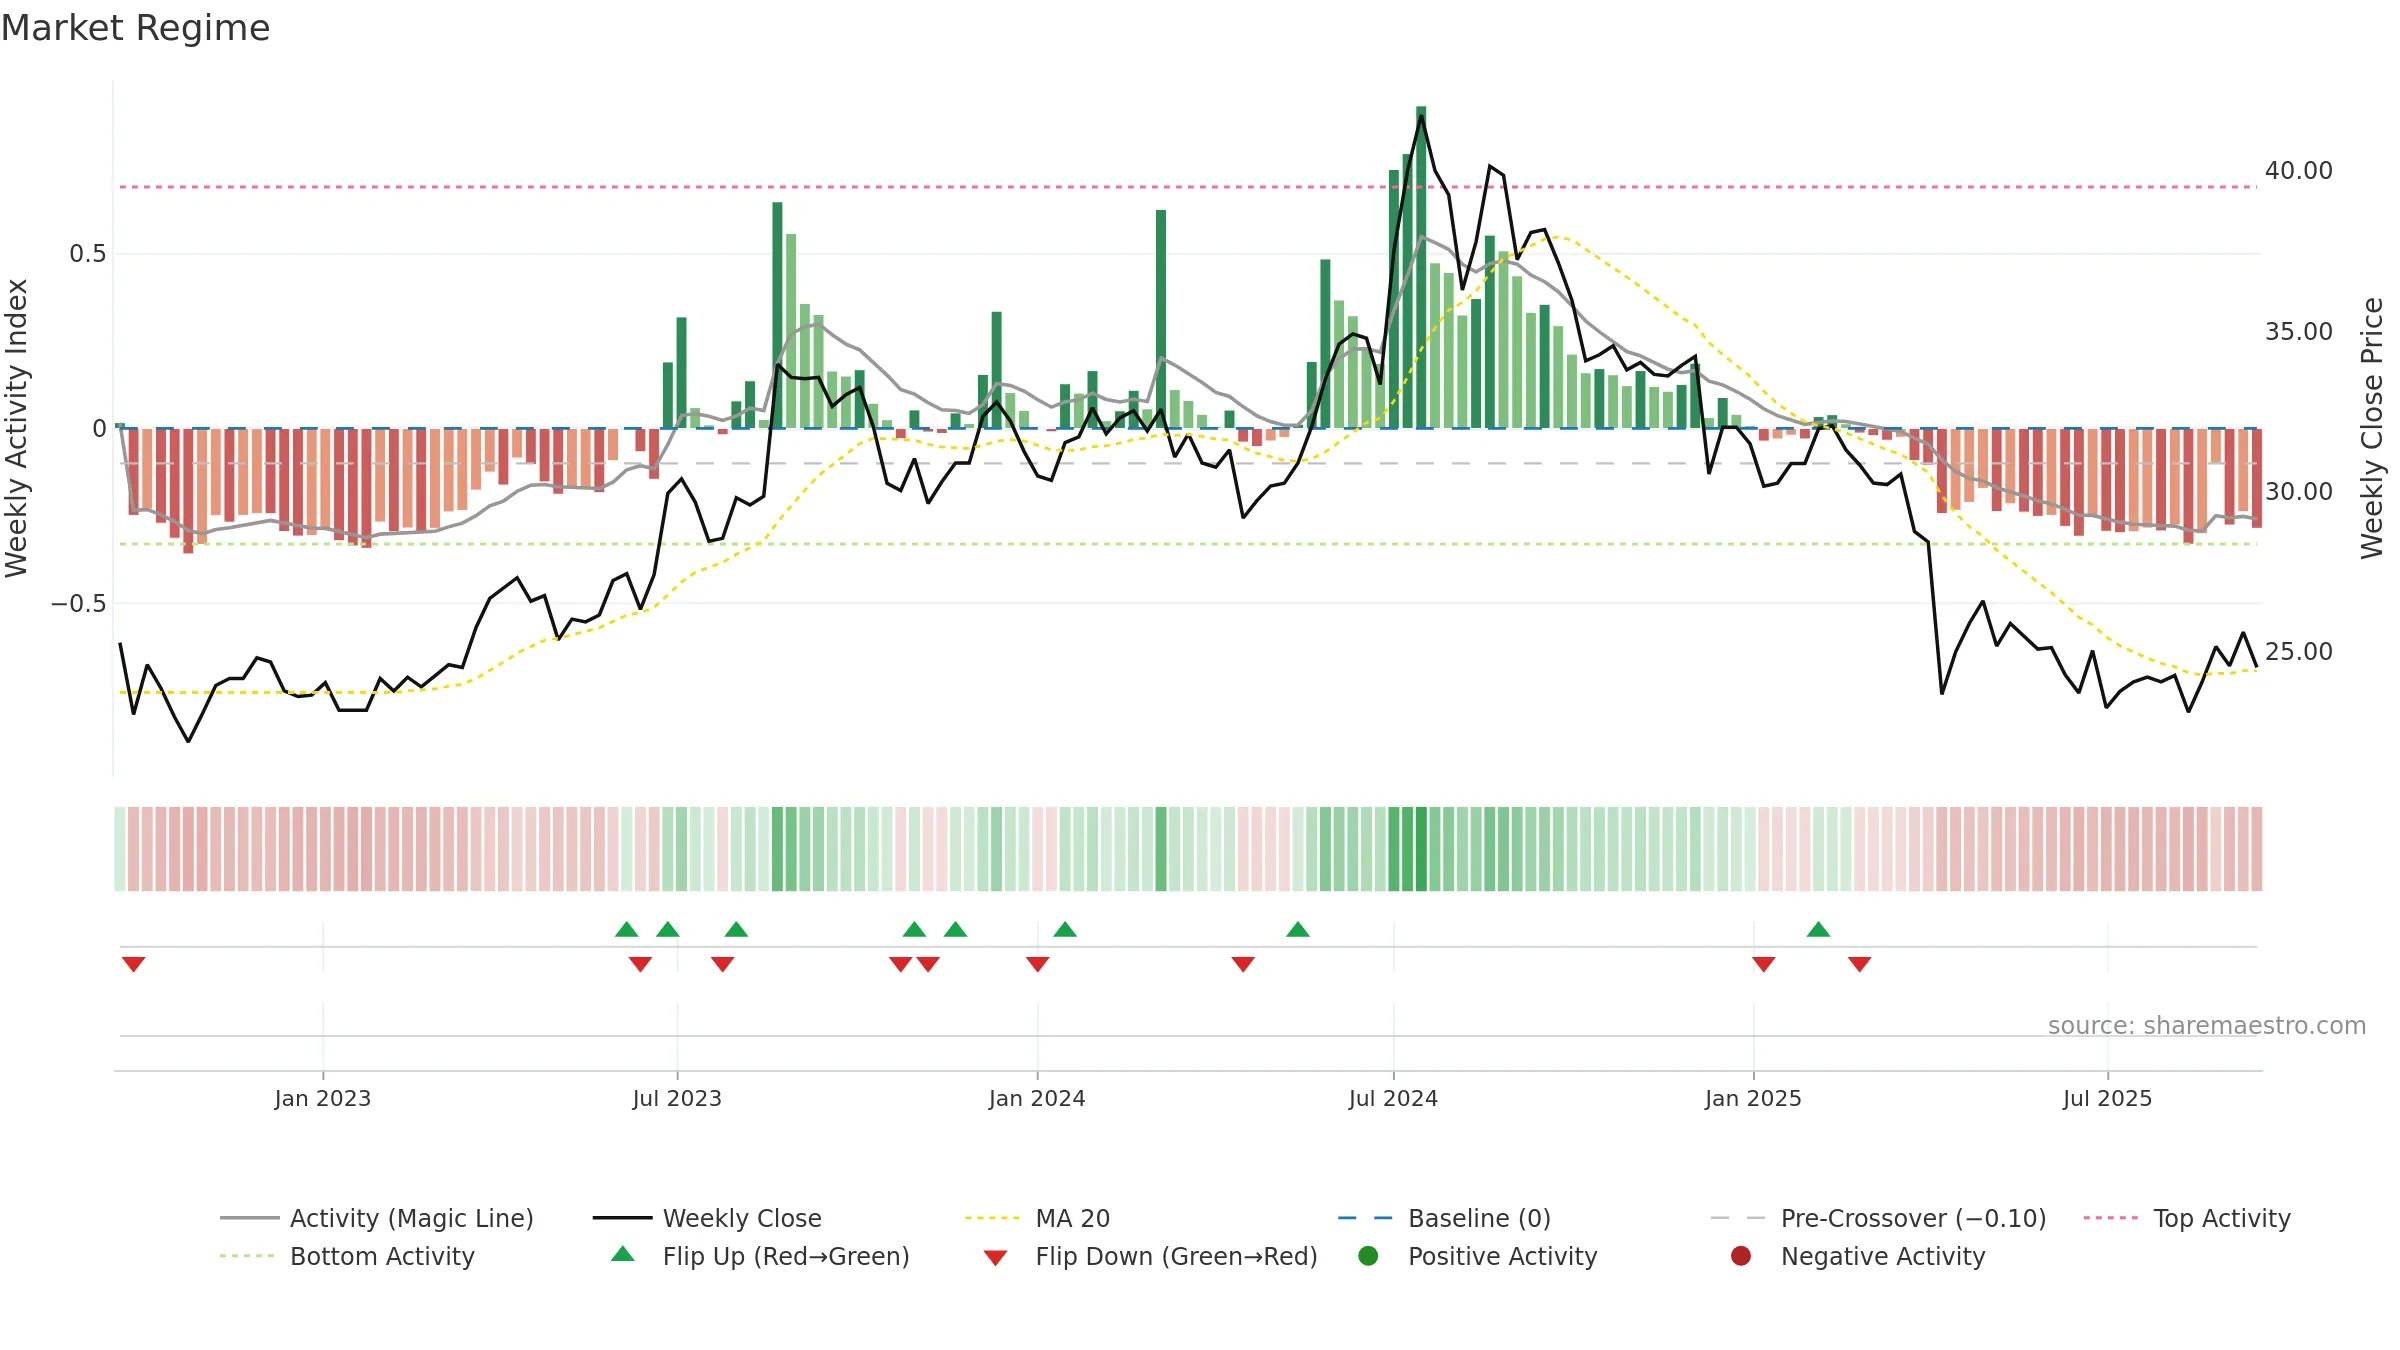This screenshot has height=1350, width=2400.
Task: Select the last red flip-down marker in 2025
Action: 1860,964
